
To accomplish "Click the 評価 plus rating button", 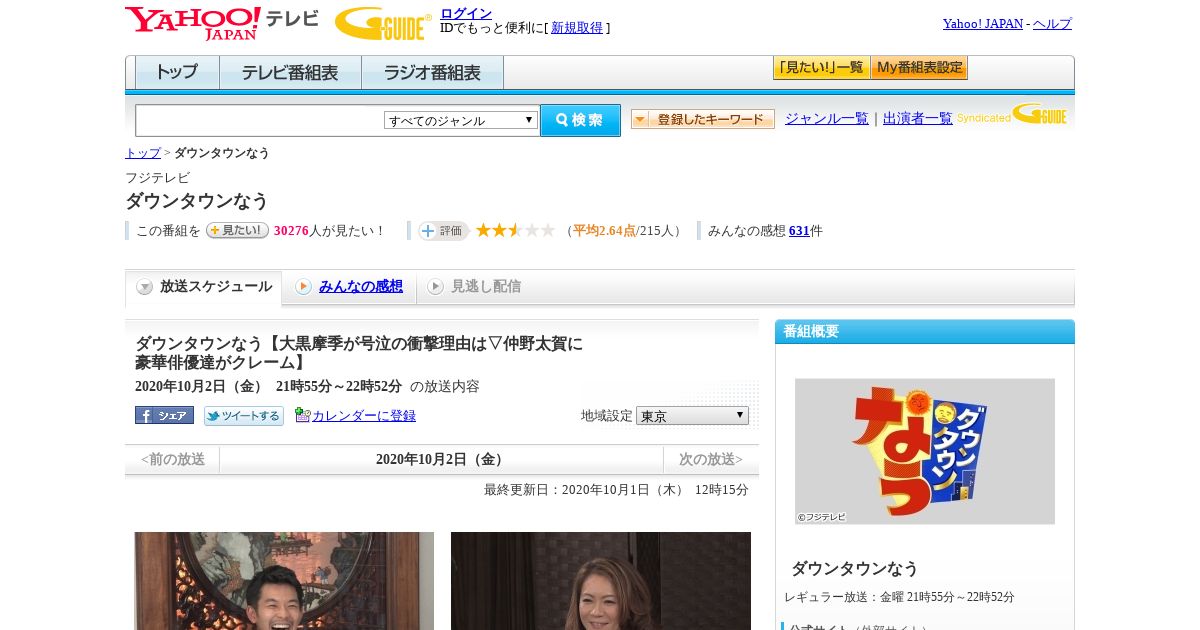I will point(444,231).
